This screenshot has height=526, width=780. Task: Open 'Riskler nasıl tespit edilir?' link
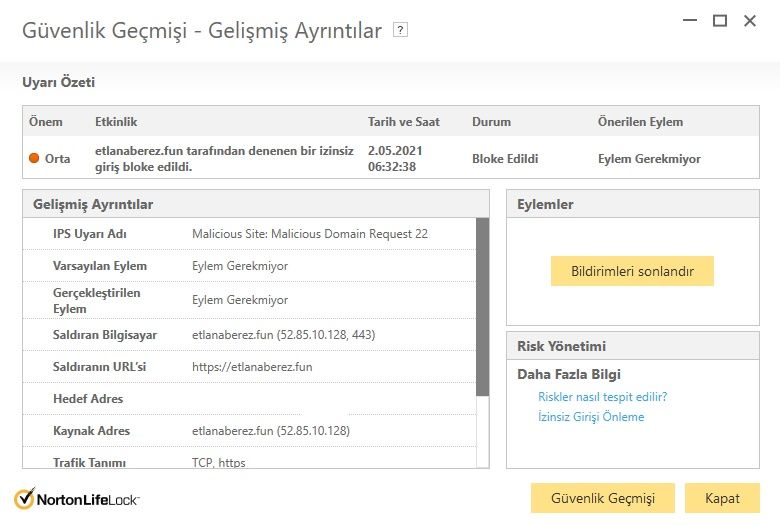click(602, 397)
